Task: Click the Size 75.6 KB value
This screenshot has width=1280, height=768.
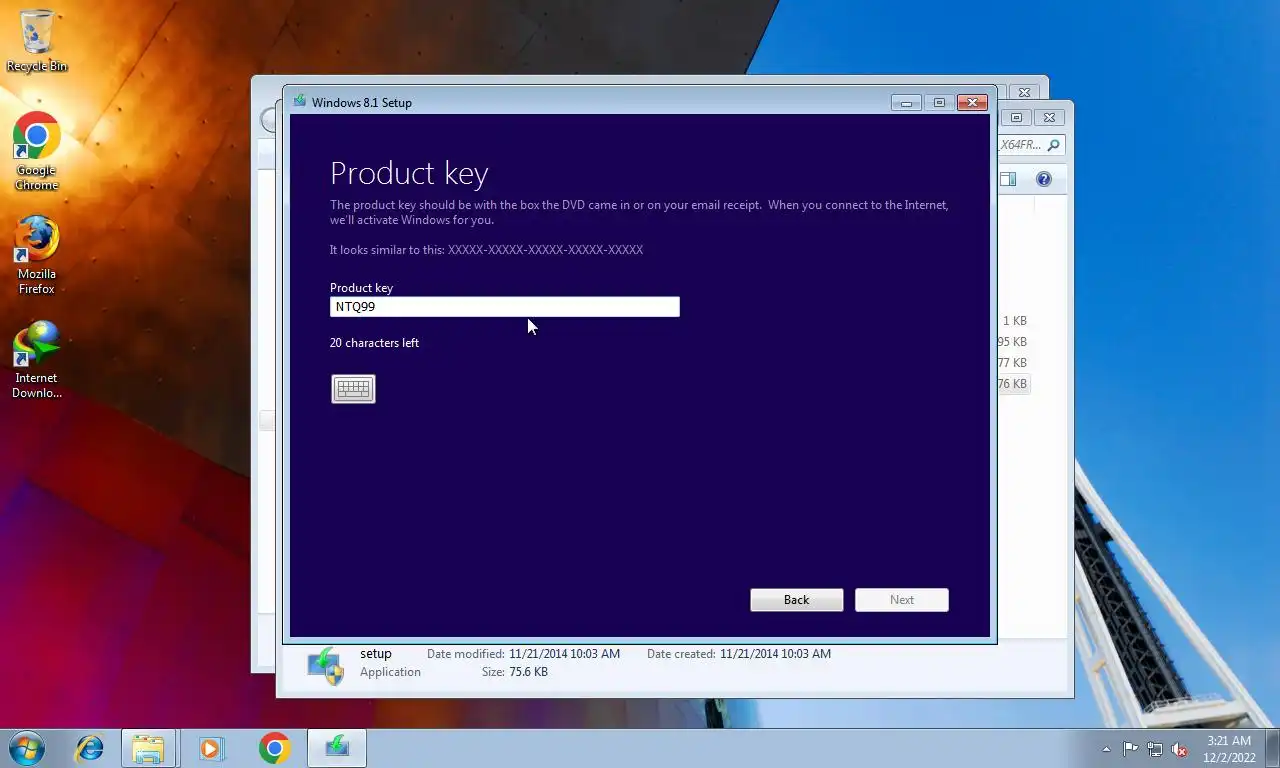Action: coord(528,672)
